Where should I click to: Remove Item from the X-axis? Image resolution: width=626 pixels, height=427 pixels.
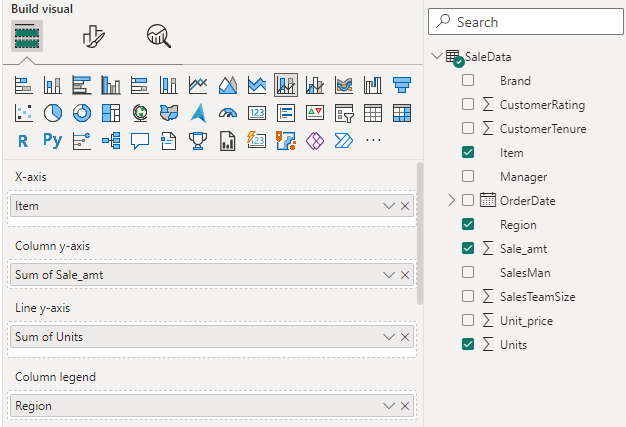point(405,206)
